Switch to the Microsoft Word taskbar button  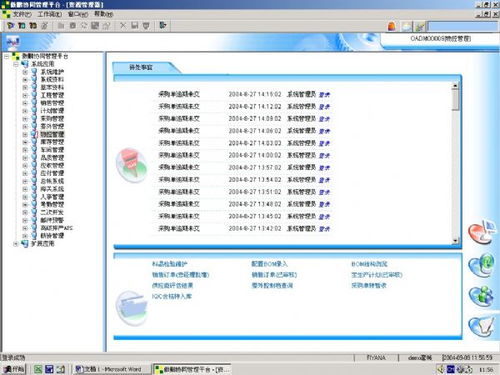click(x=109, y=369)
